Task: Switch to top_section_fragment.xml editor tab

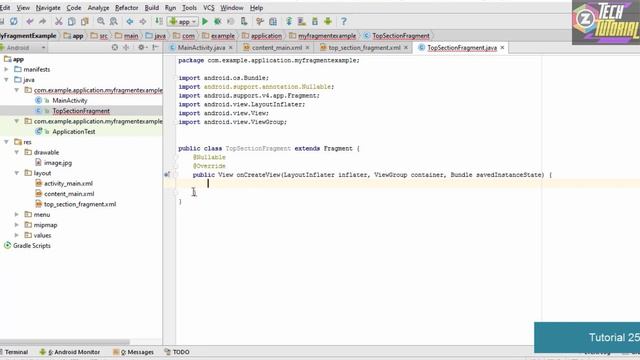Action: tap(364, 48)
